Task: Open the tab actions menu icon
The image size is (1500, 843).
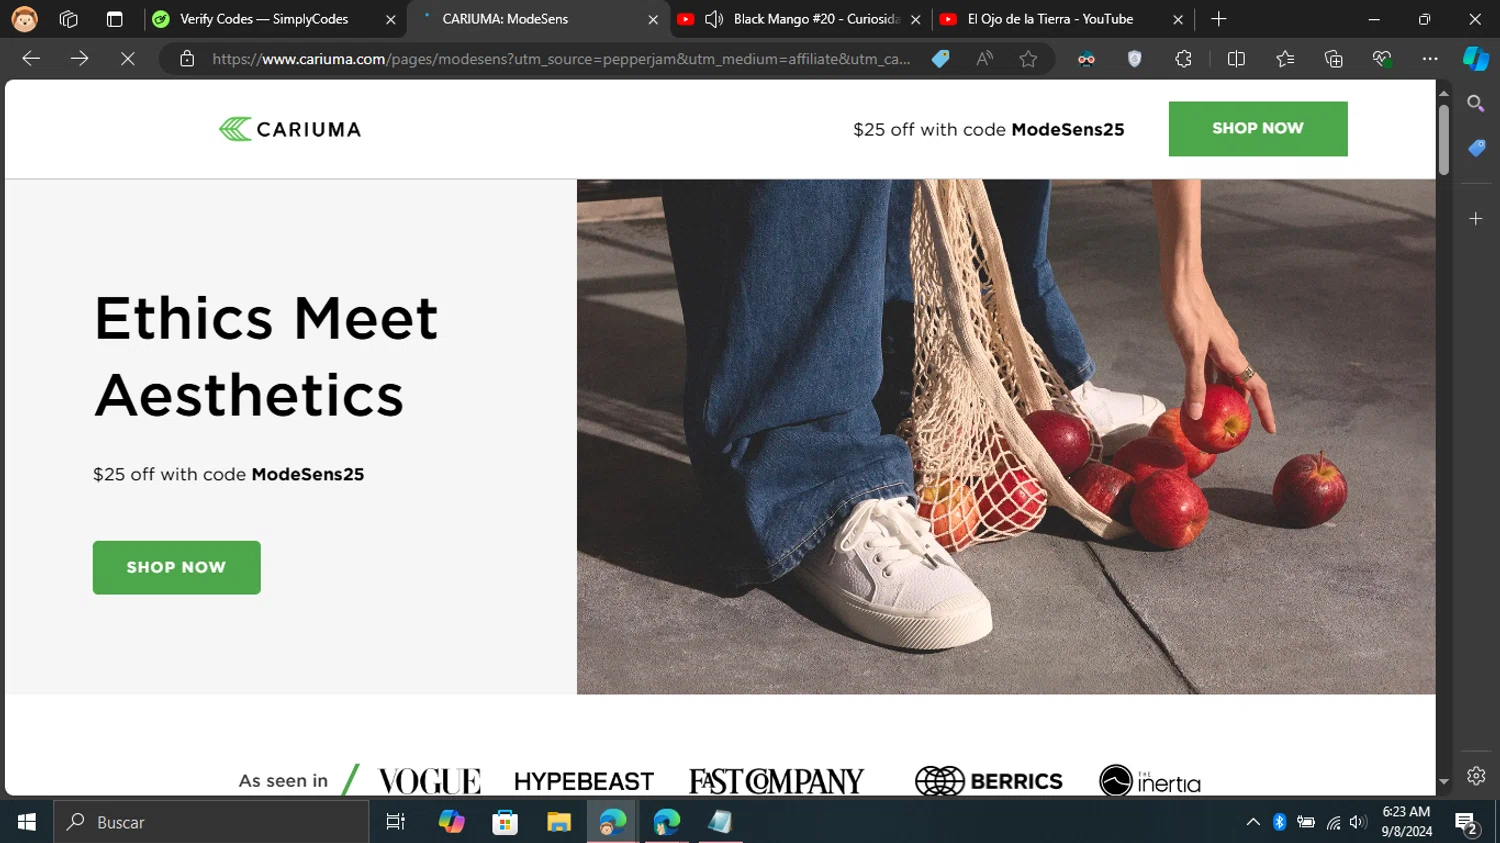Action: click(x=114, y=19)
